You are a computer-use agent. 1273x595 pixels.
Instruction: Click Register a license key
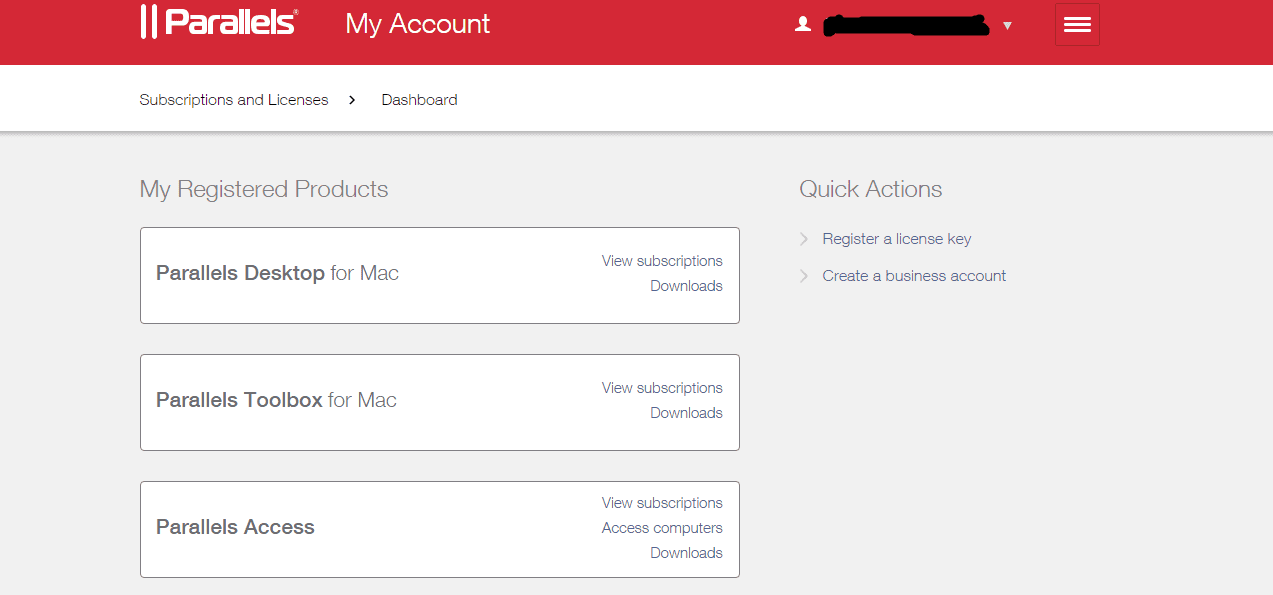[897, 239]
